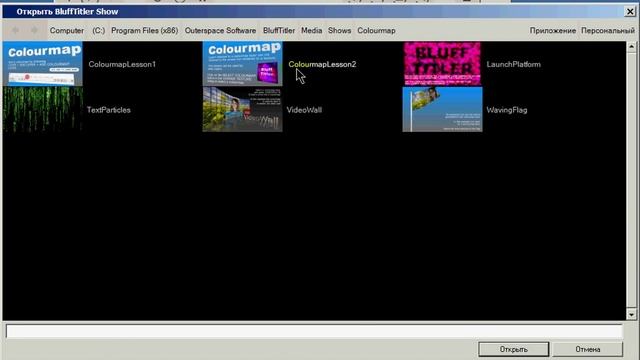The width and height of the screenshot is (640, 360).
Task: Switch to the Персональный location tab
Action: [608, 31]
